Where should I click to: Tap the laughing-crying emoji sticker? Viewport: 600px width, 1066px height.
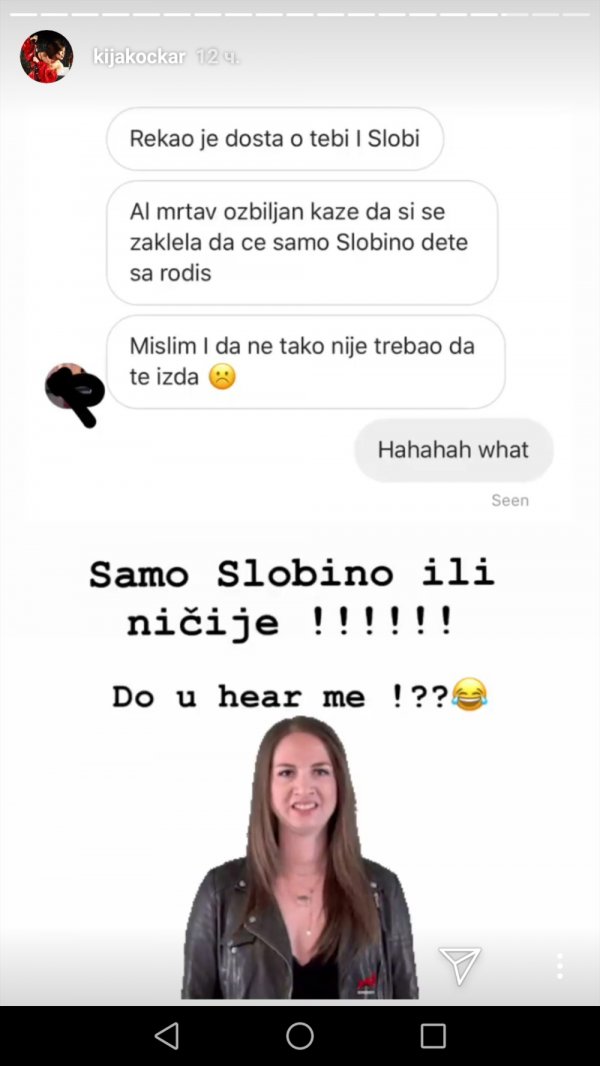click(470, 695)
